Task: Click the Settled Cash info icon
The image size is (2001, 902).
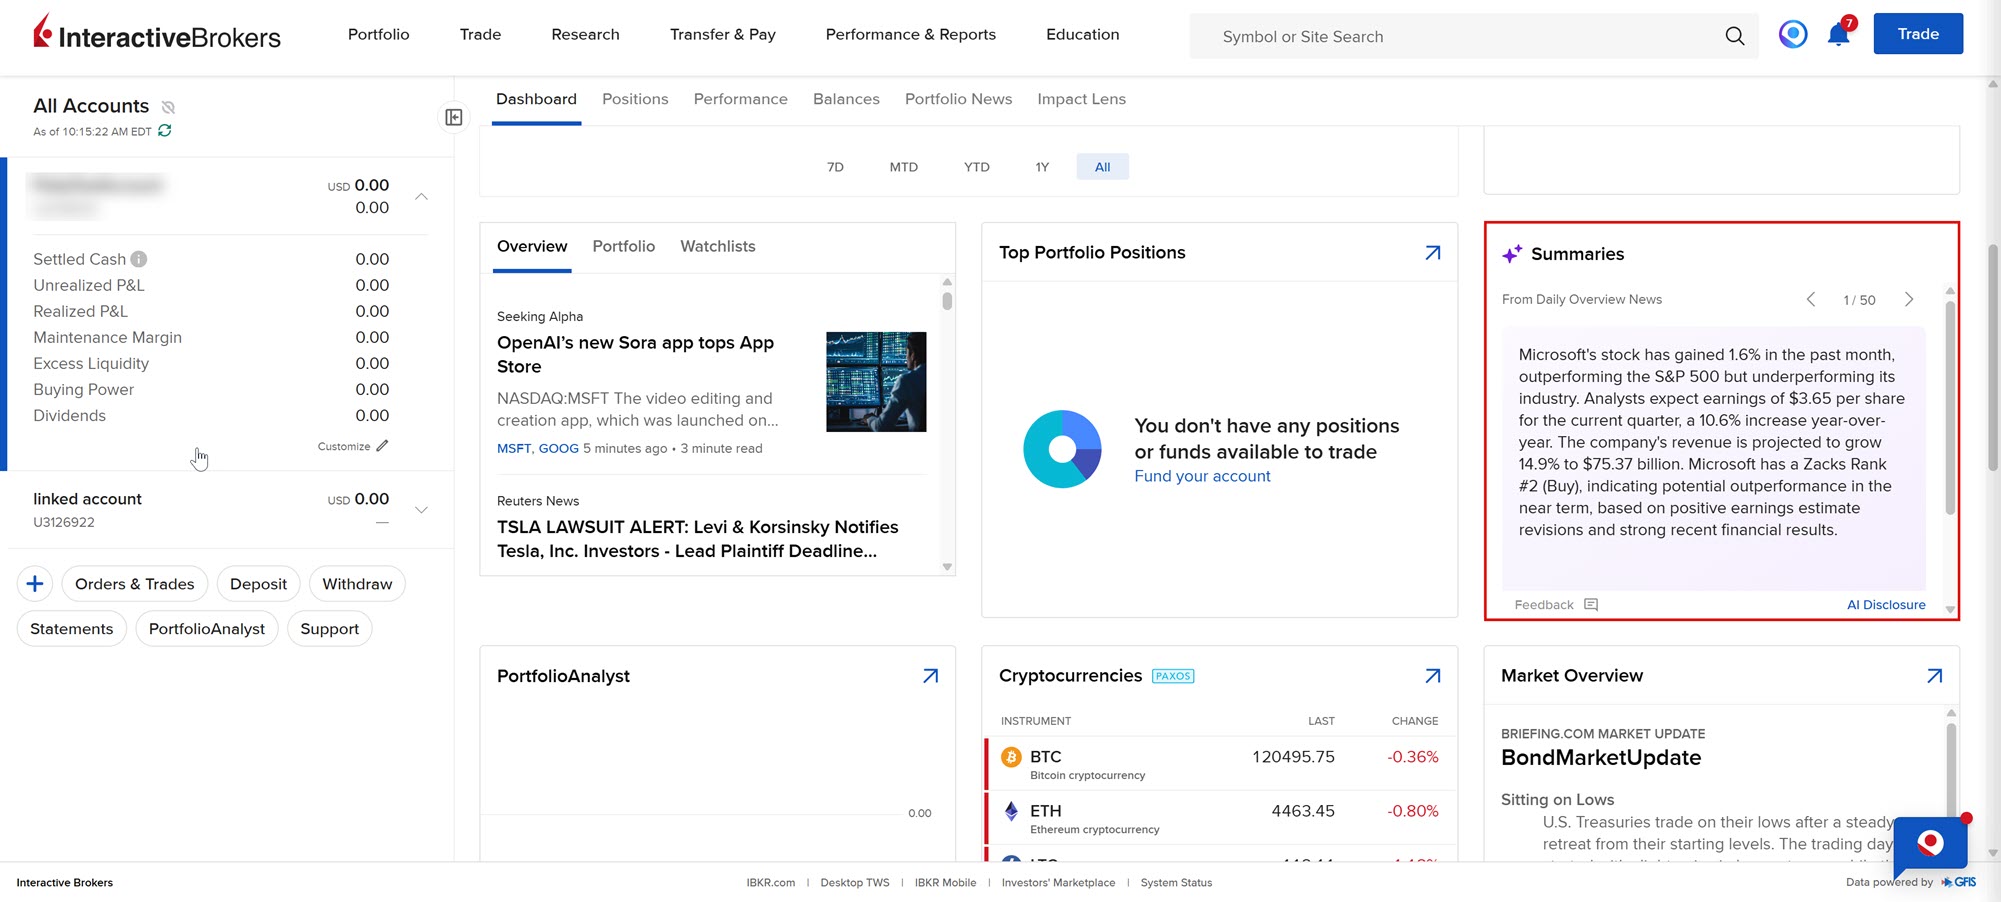Action: coord(139,259)
